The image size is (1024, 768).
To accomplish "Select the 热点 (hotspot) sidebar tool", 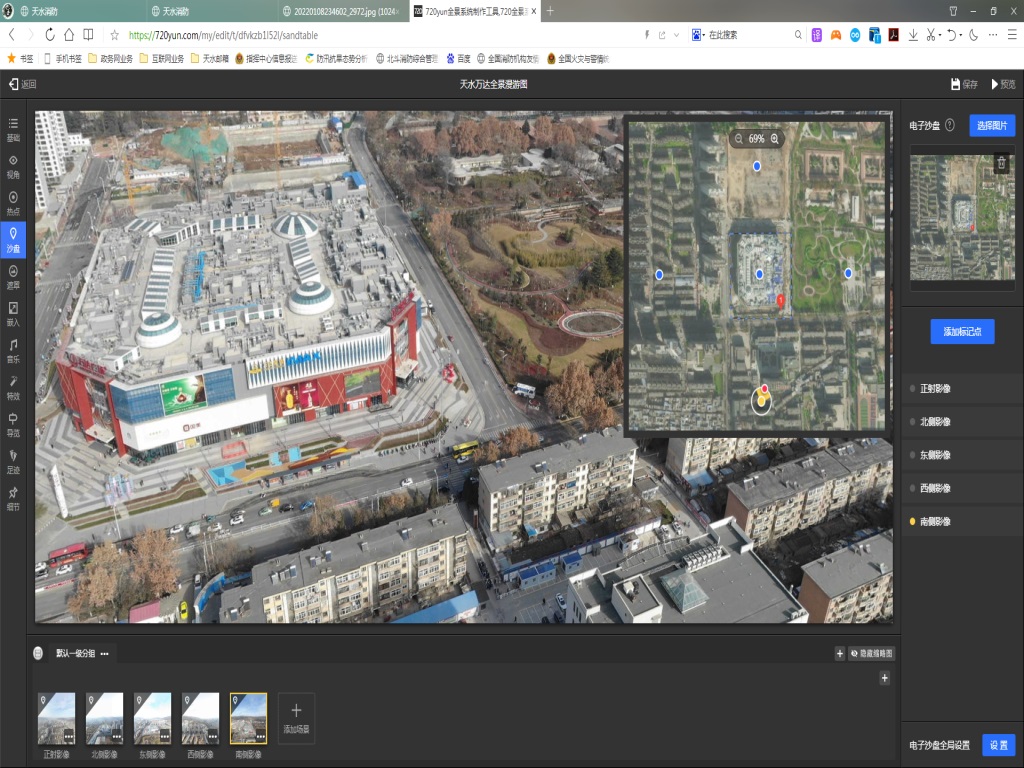I will 13,202.
